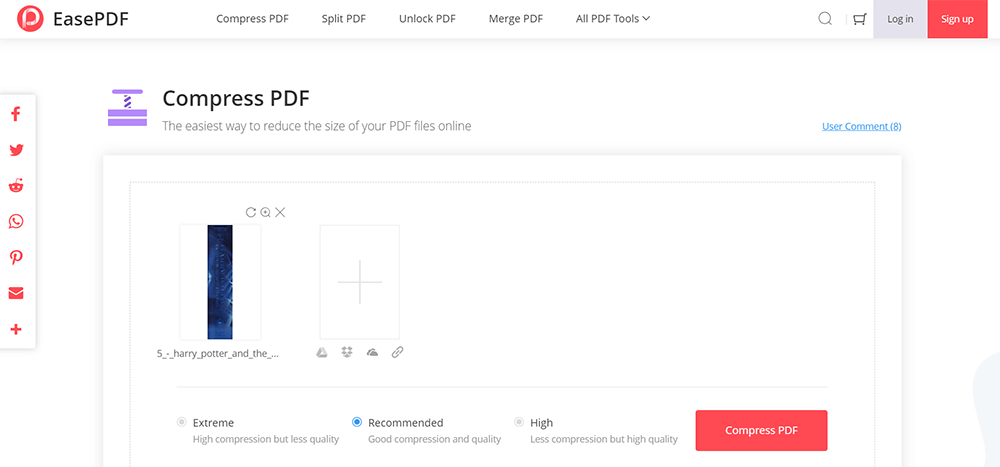Image resolution: width=1000 pixels, height=467 pixels.
Task: Select High quality compression mode
Action: (x=519, y=422)
